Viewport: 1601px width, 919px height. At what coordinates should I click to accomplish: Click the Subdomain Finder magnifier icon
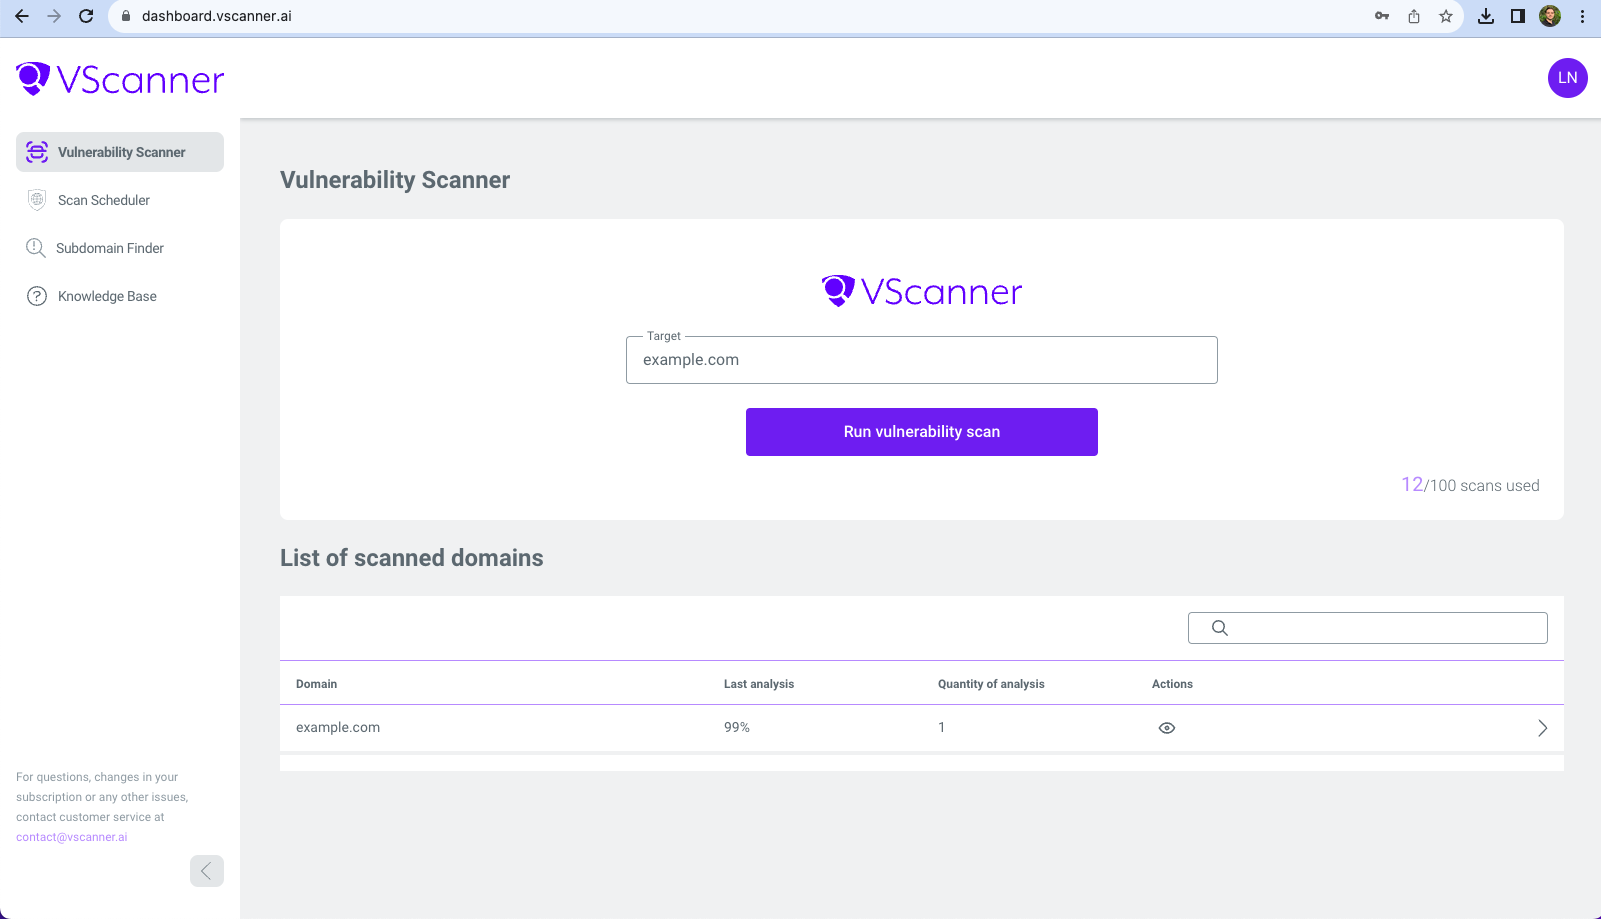pos(36,248)
